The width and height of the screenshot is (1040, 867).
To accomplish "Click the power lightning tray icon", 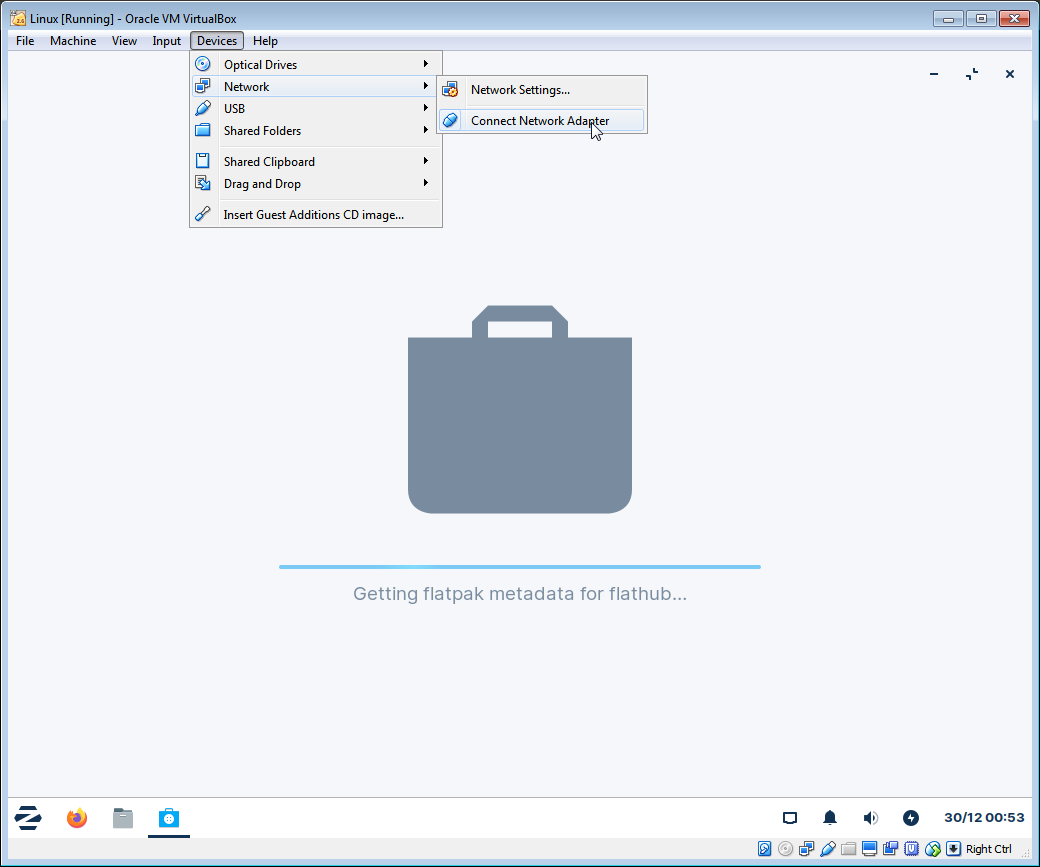I will [x=911, y=818].
